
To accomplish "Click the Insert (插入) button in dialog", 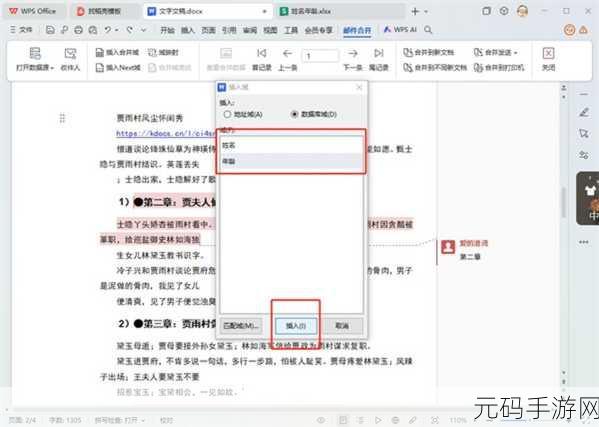I will pyautogui.click(x=296, y=326).
